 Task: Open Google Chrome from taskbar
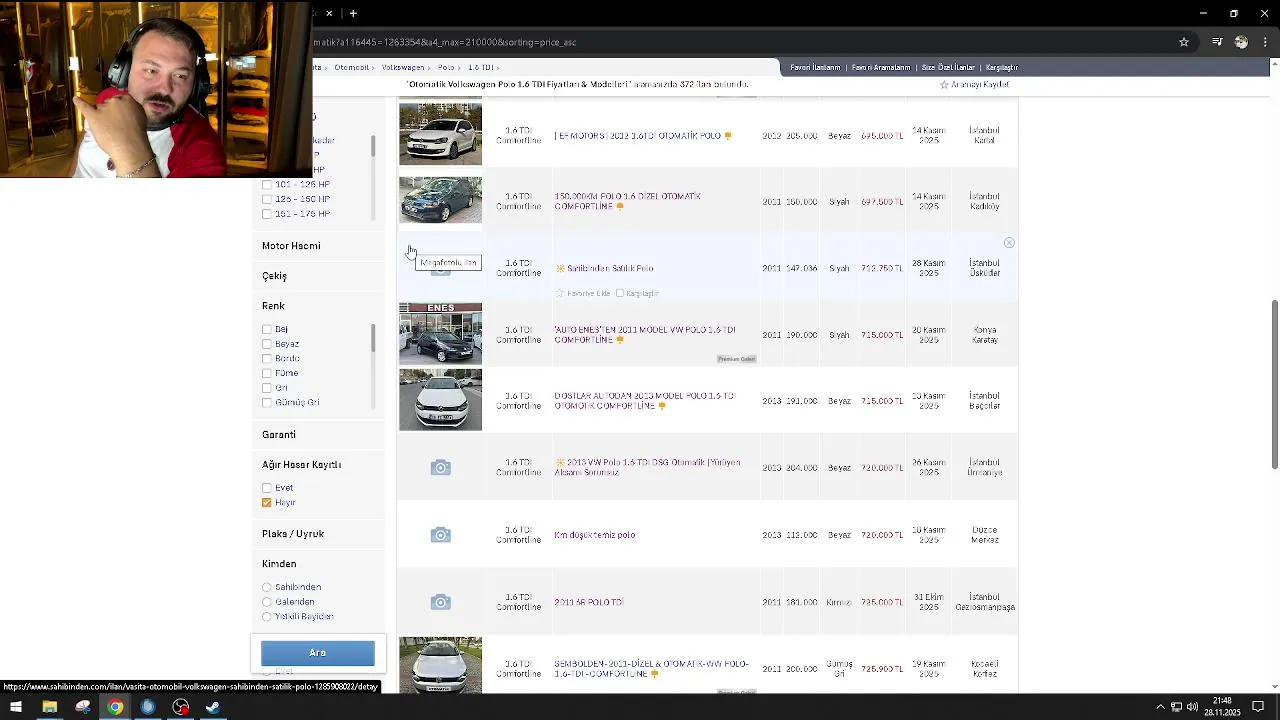pyautogui.click(x=115, y=707)
